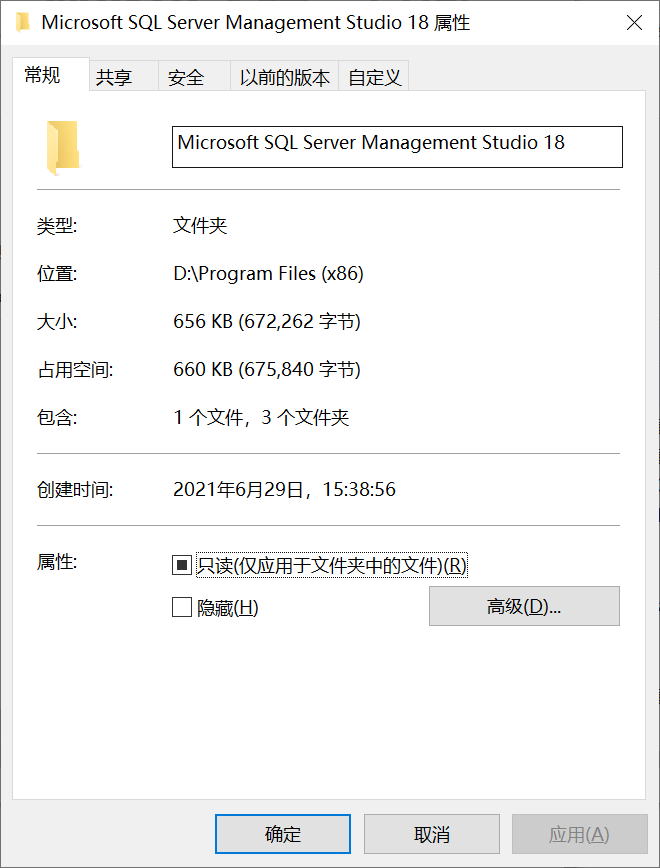The image size is (660, 868).
Task: Click the large yellow folder icon
Action: point(62,146)
